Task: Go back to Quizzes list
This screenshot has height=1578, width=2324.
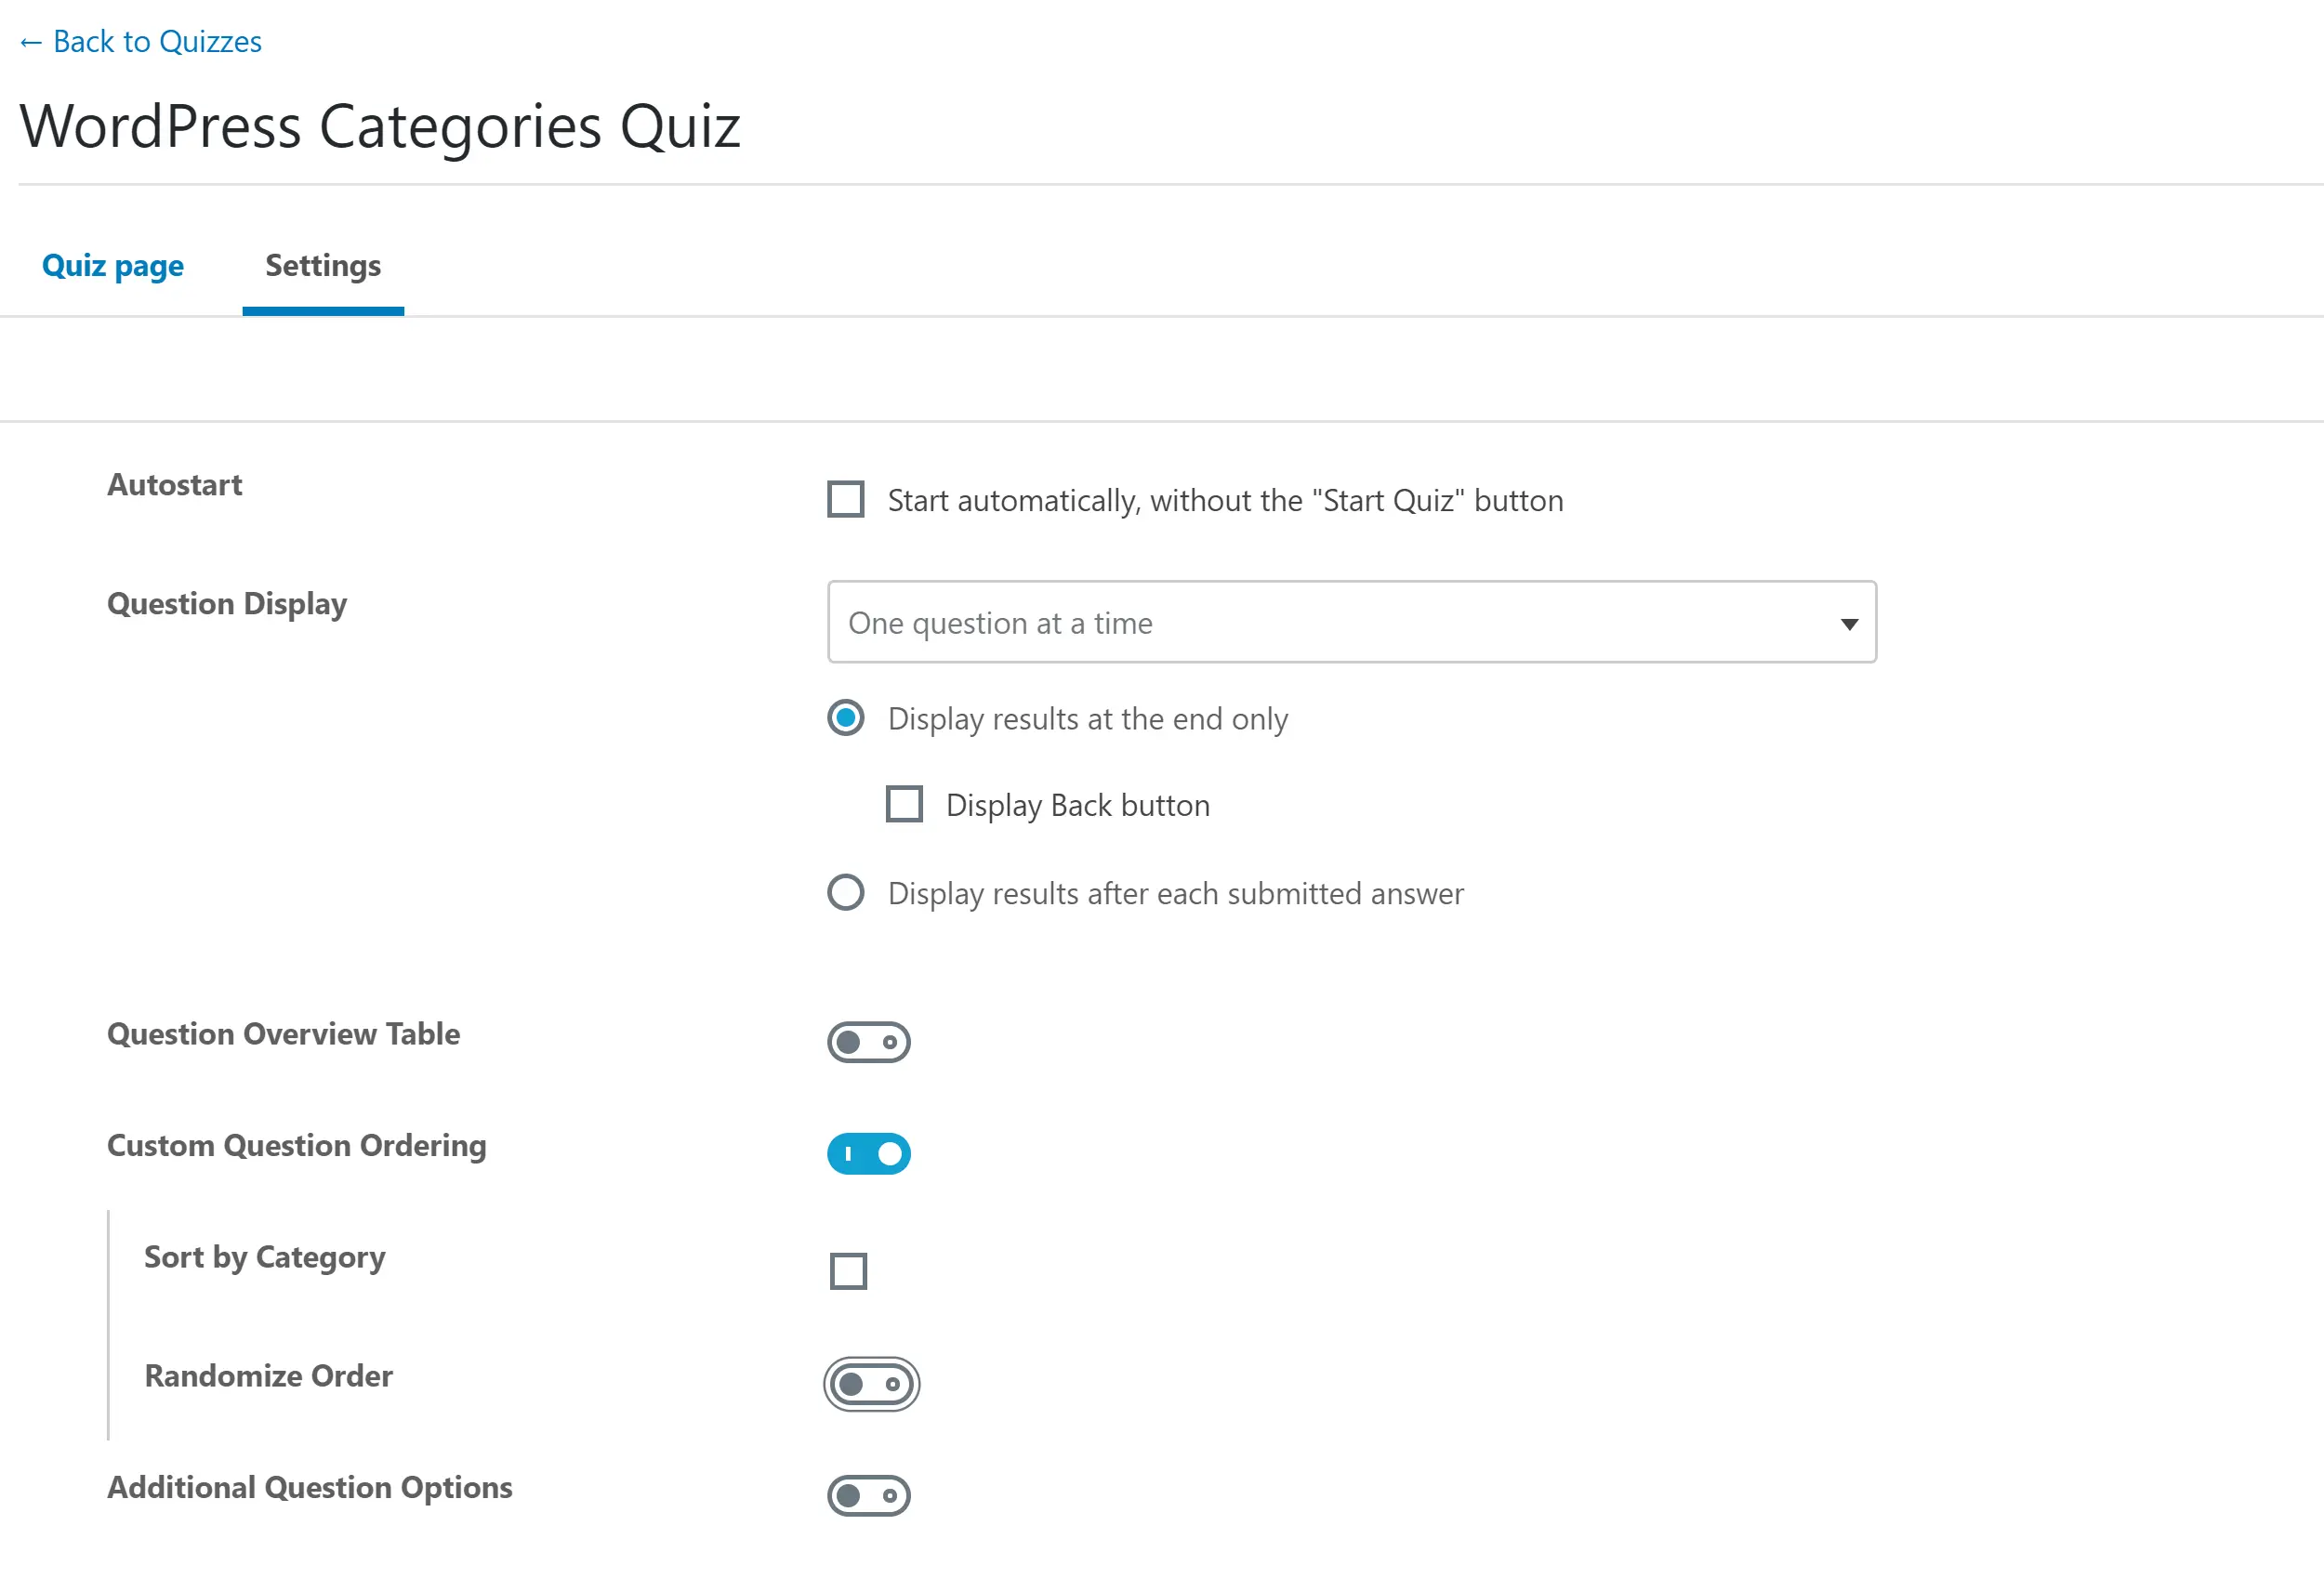Action: tap(141, 42)
